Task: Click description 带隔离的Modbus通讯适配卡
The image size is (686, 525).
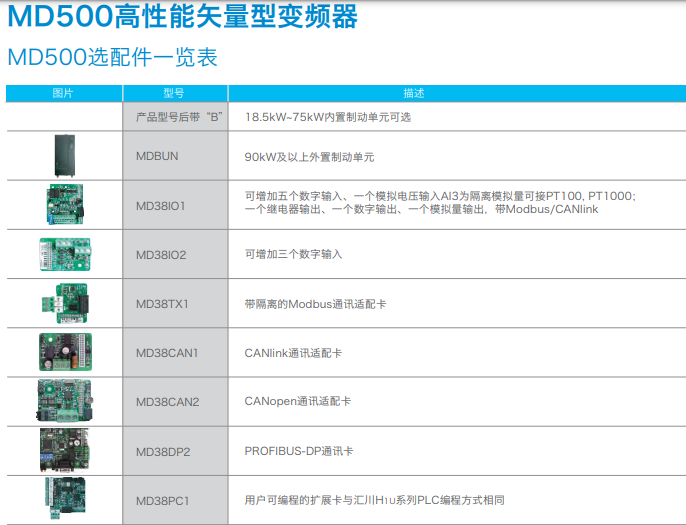Action: click(x=315, y=304)
